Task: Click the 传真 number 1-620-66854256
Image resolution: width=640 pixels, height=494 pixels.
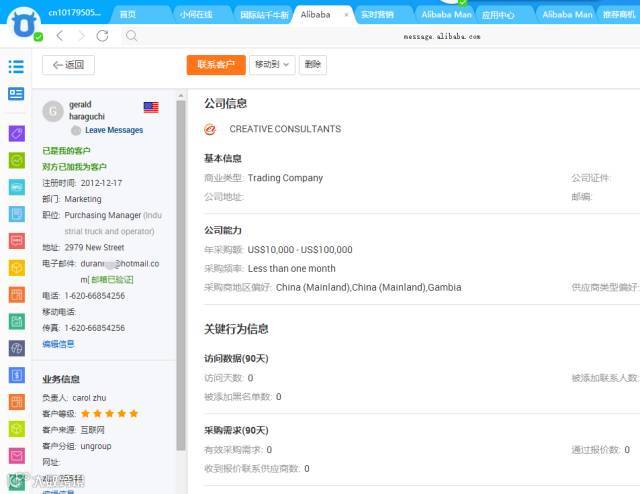Action: [x=95, y=328]
